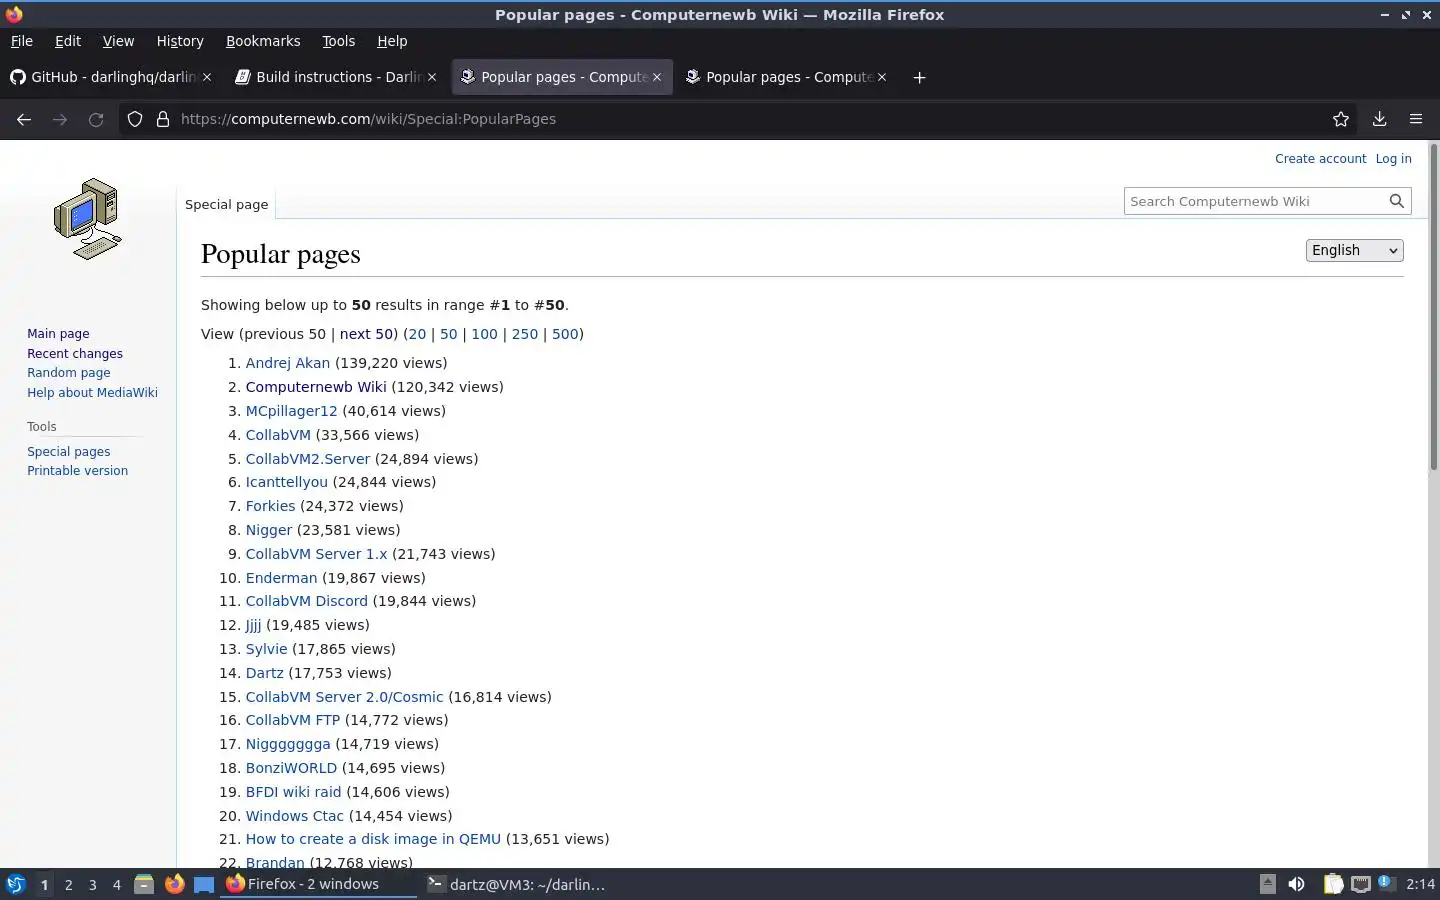The image size is (1440, 900).
Task: Go back with the browser back arrow
Action: click(24, 119)
